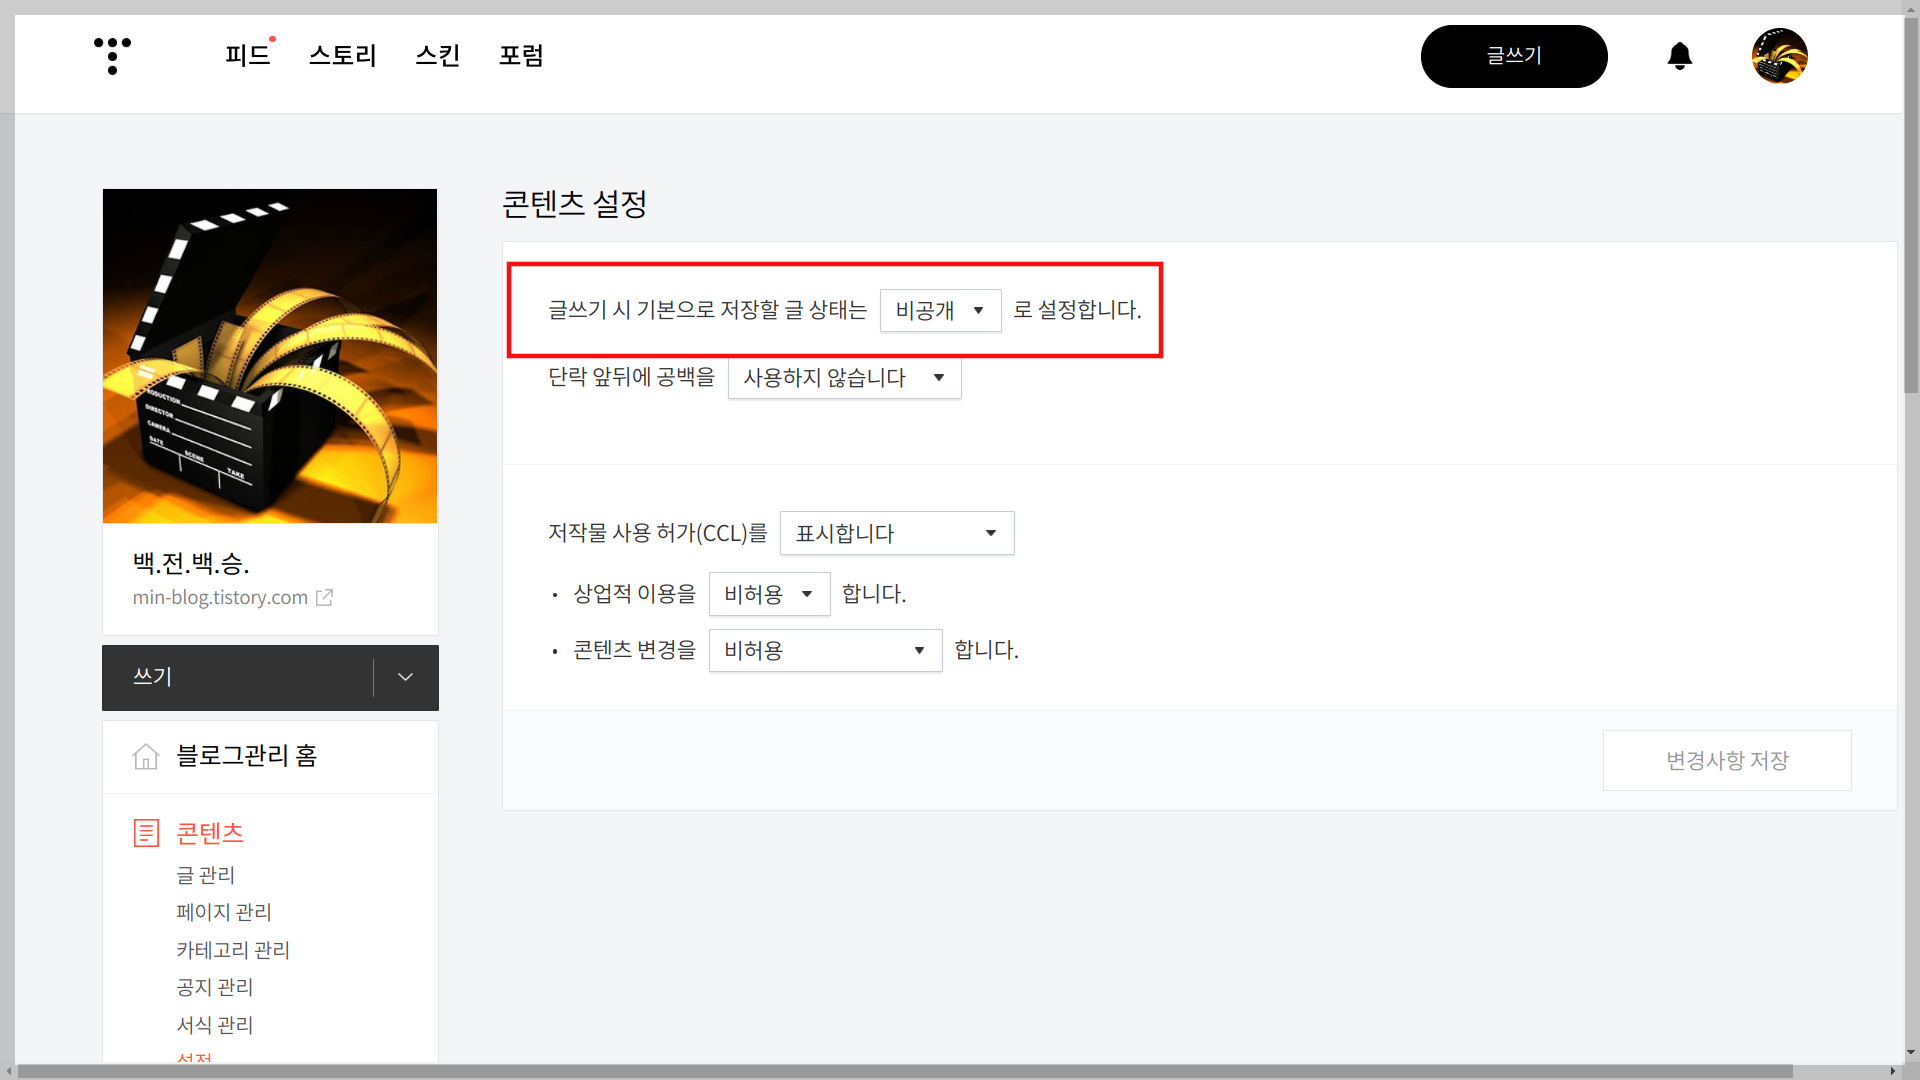Switch to the 피드 menu
The width and height of the screenshot is (1920, 1080).
point(248,56)
